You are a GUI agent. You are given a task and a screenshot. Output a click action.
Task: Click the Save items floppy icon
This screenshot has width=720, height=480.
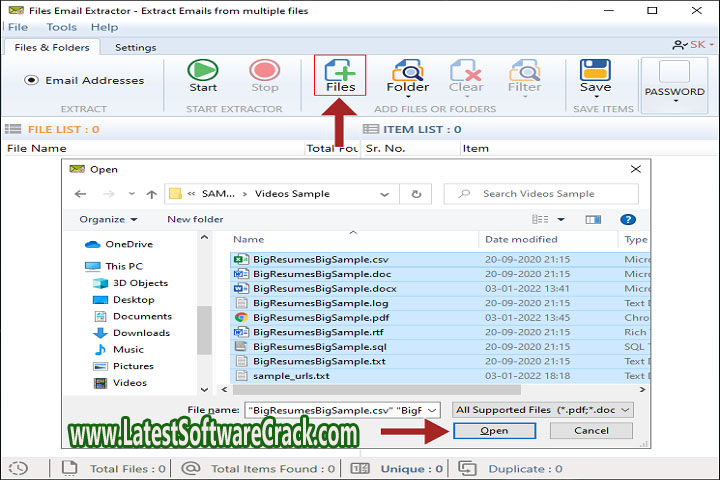tap(595, 70)
